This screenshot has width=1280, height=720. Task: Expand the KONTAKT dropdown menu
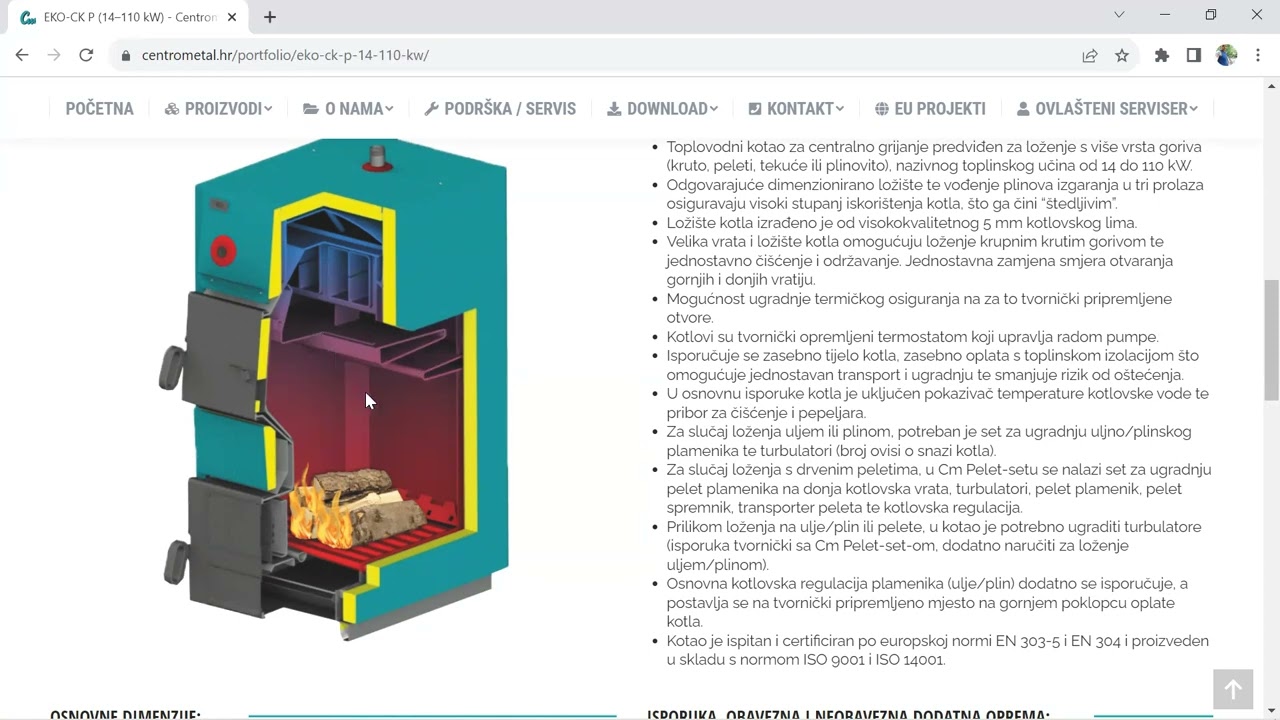[796, 109]
